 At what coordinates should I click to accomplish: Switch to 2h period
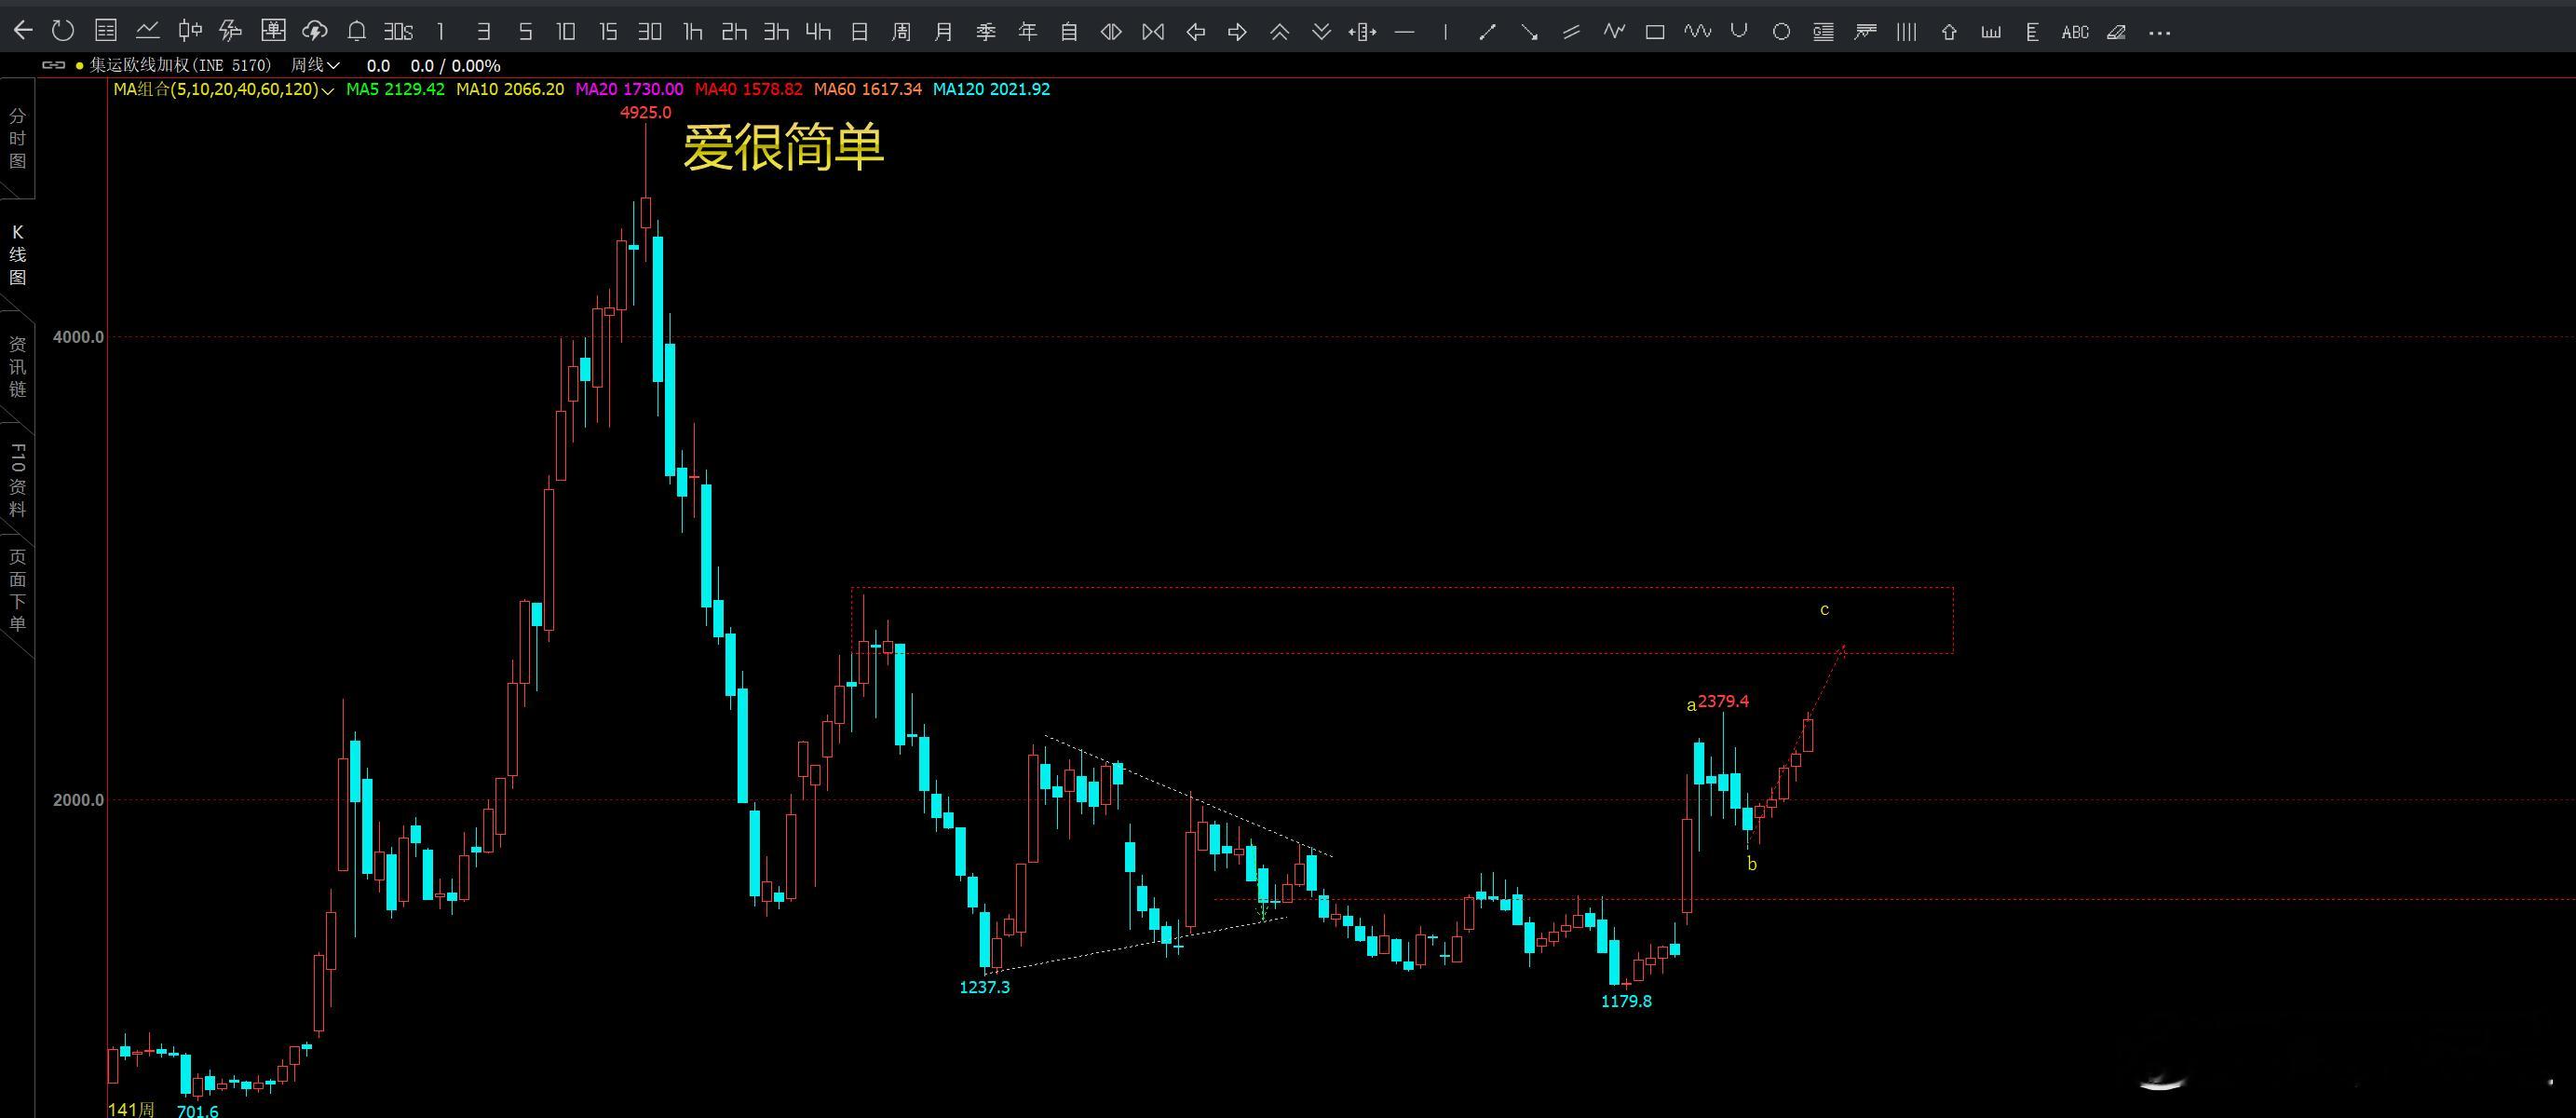(734, 32)
